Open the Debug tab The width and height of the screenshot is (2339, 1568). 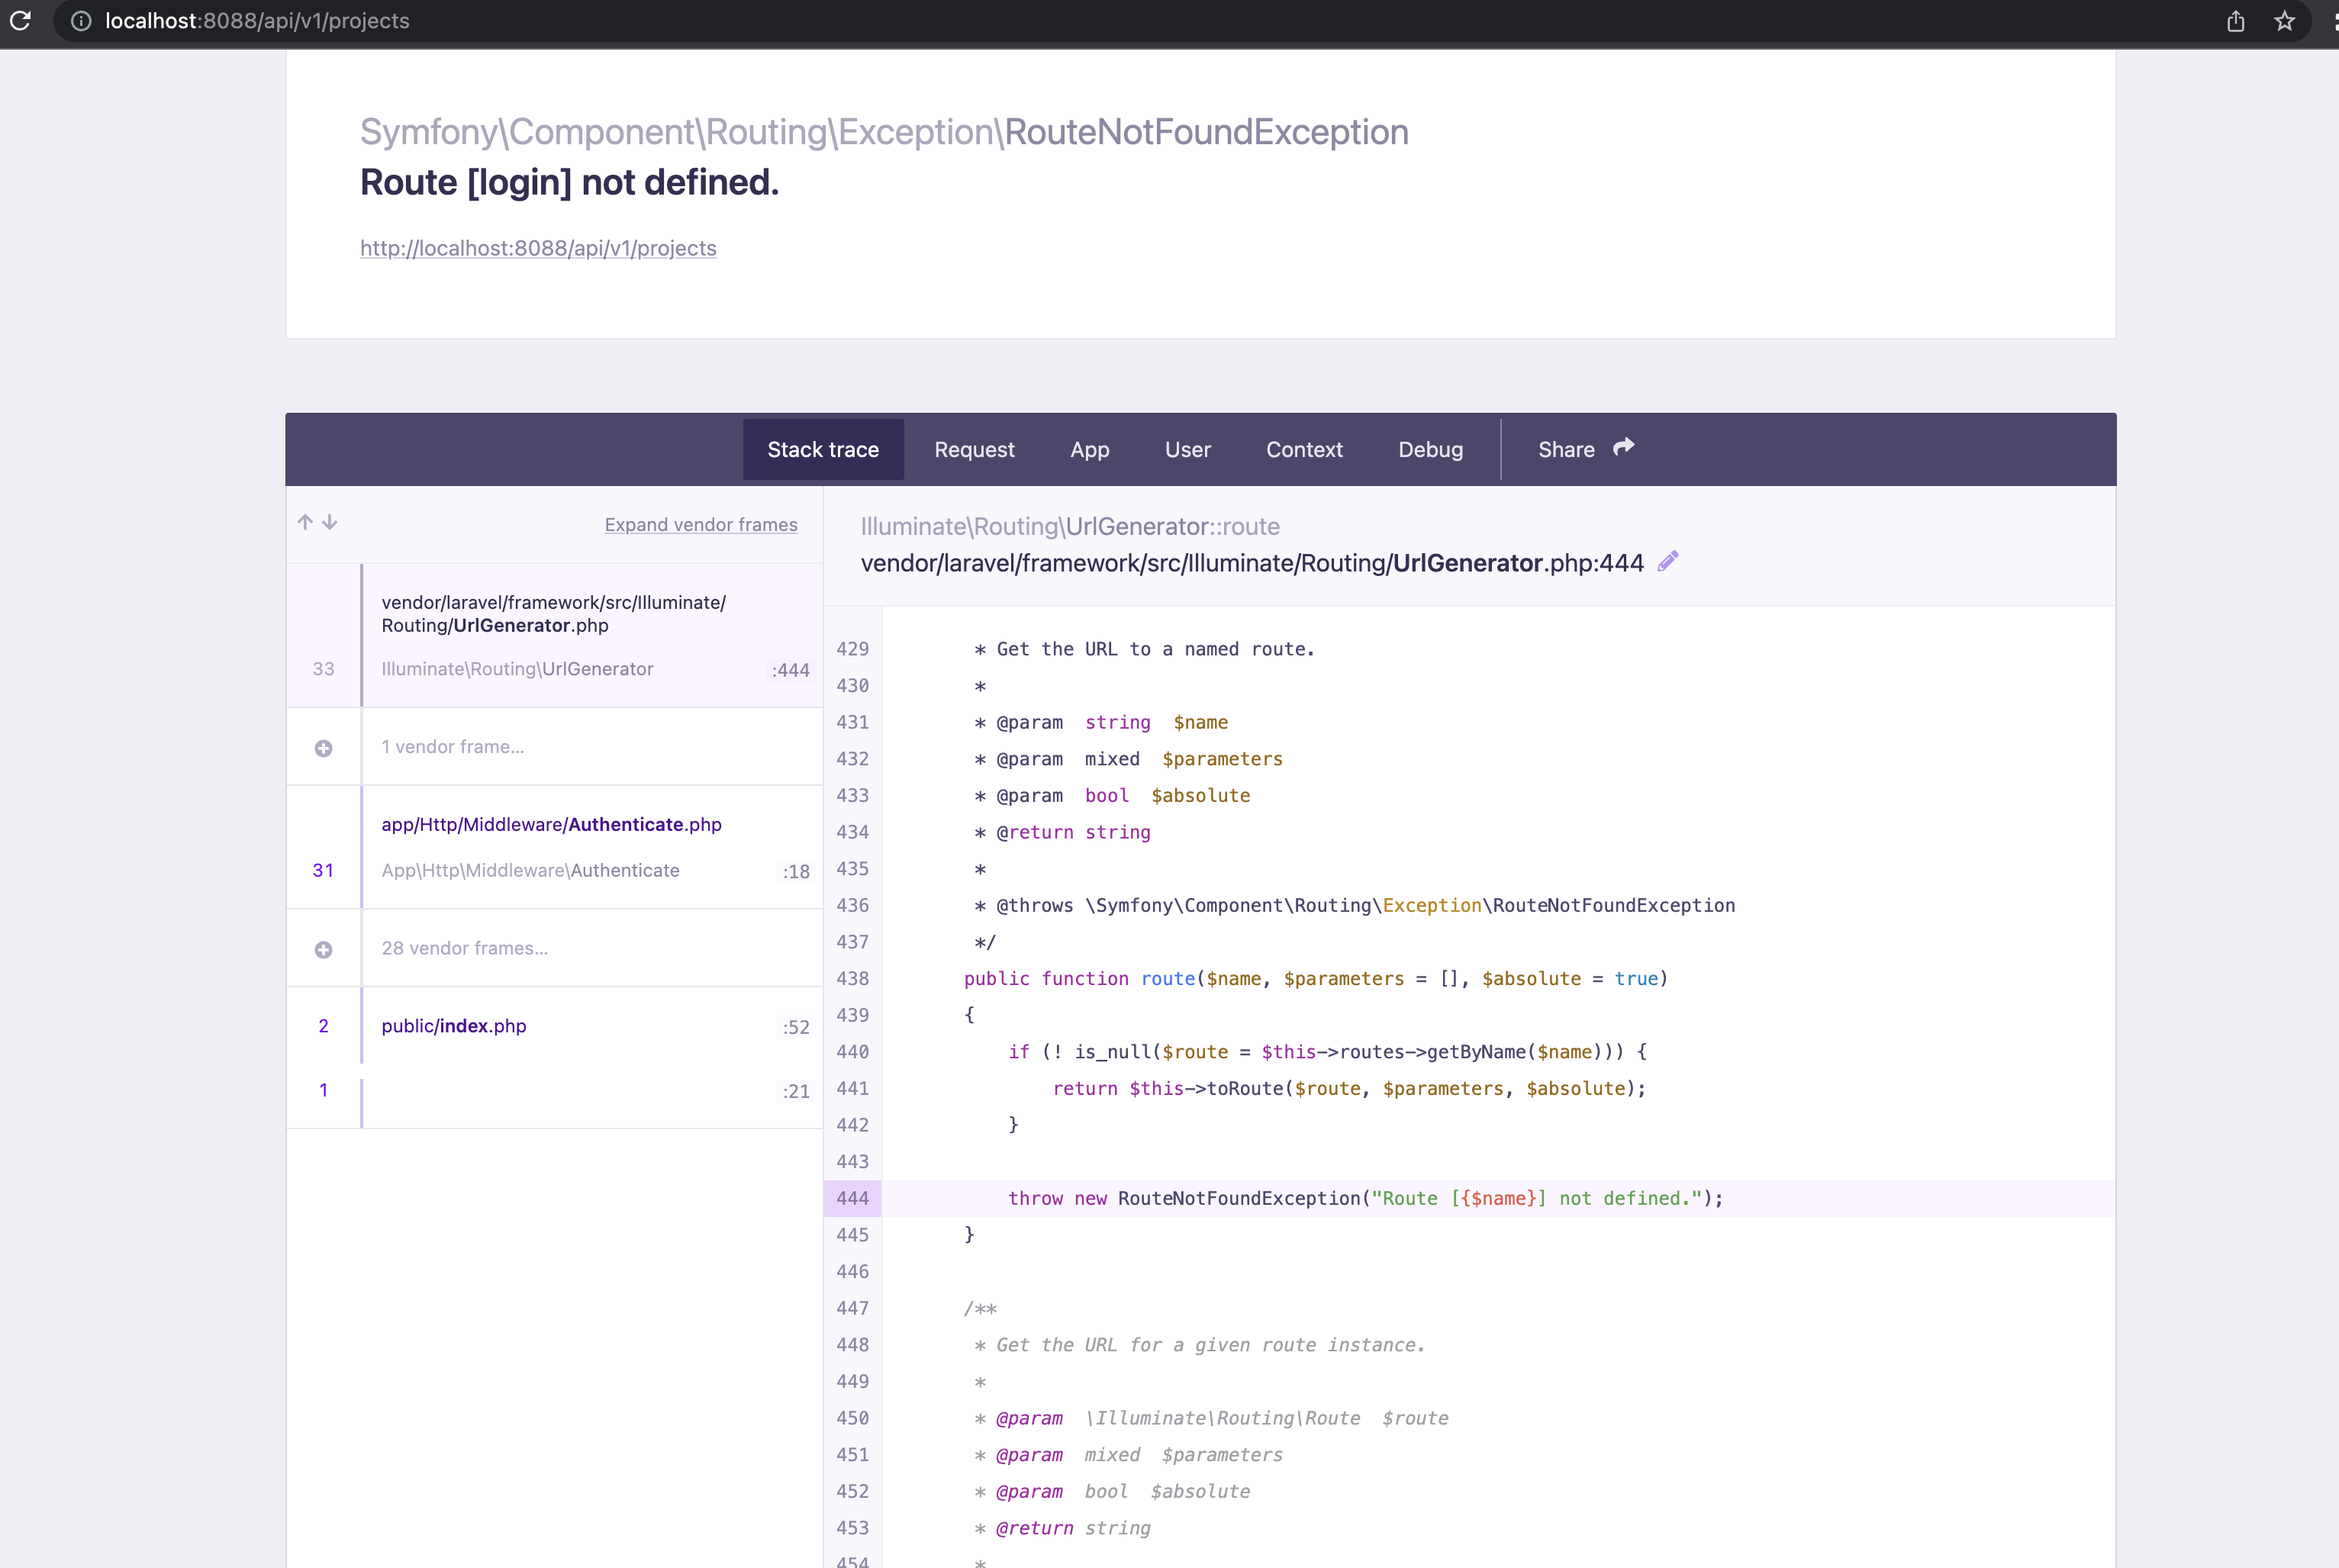coord(1429,449)
